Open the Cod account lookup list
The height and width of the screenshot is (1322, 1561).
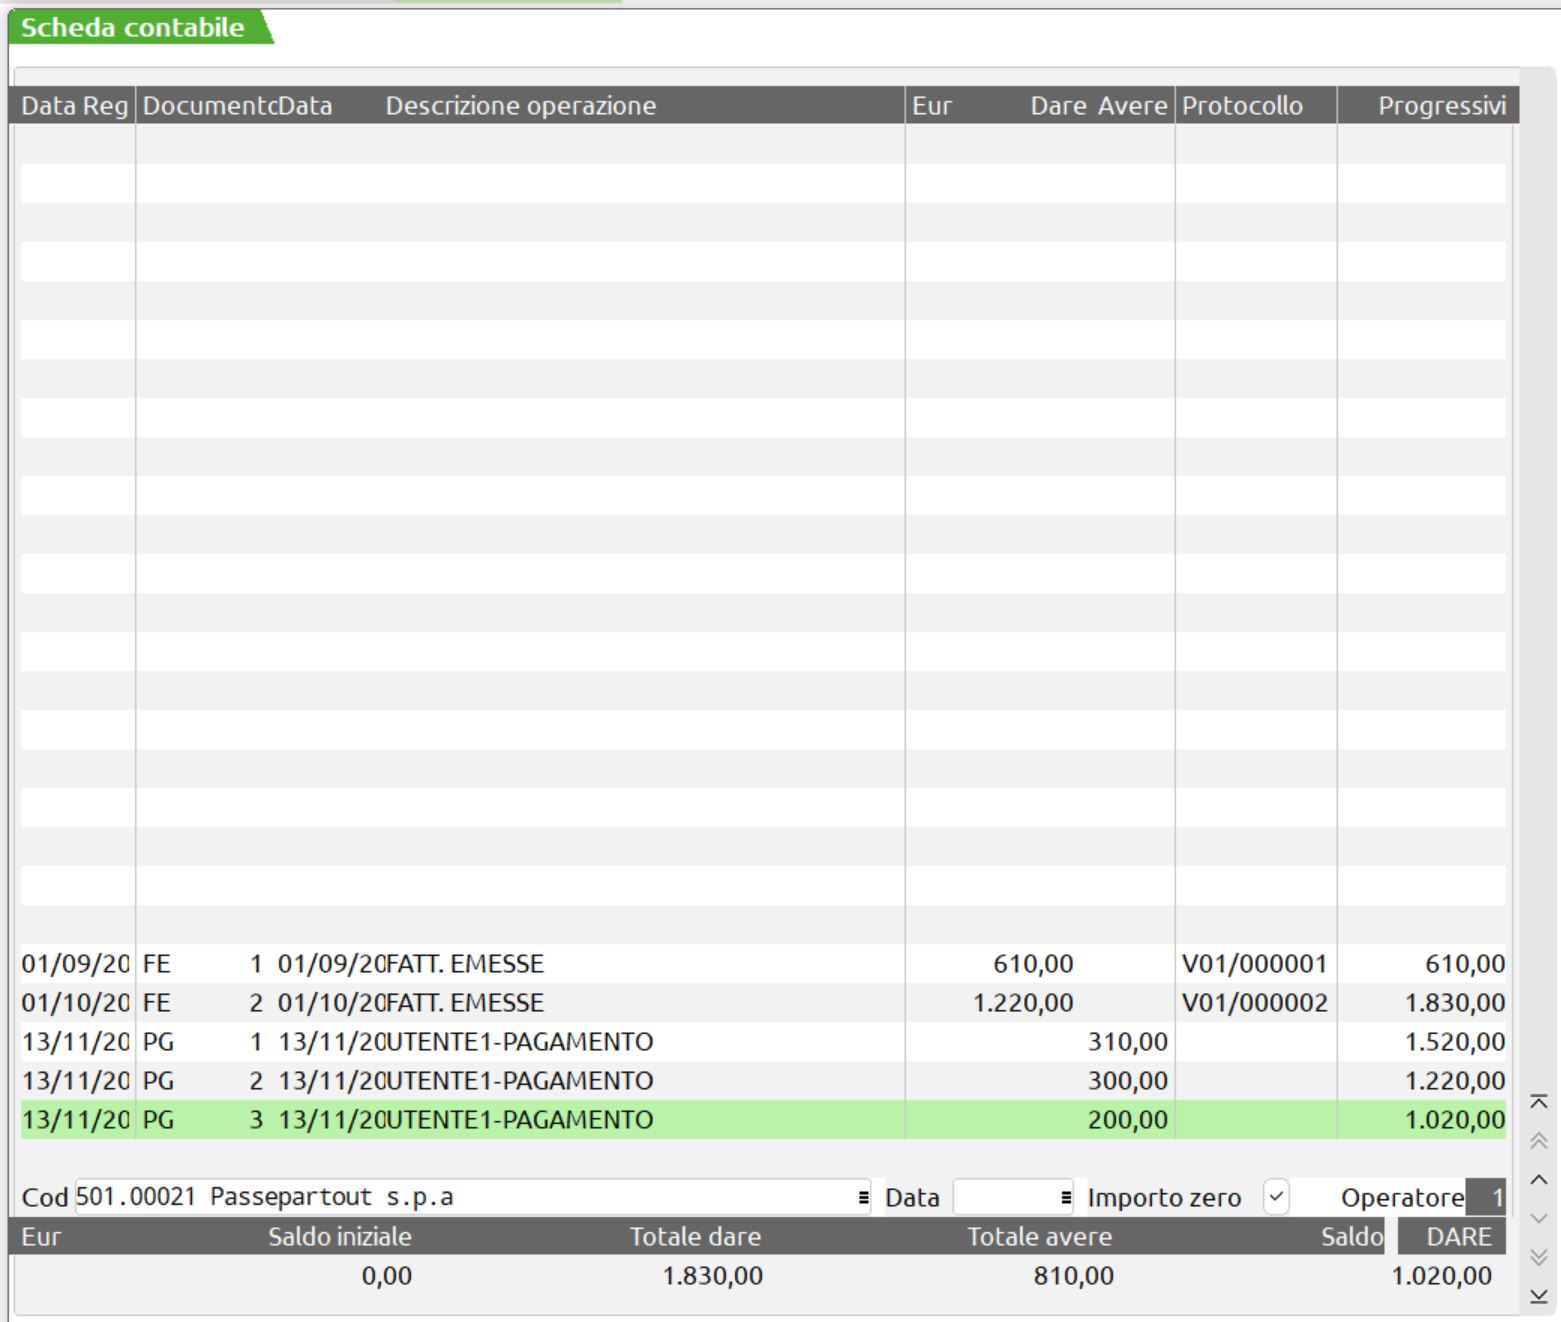pyautogui.click(x=863, y=1197)
